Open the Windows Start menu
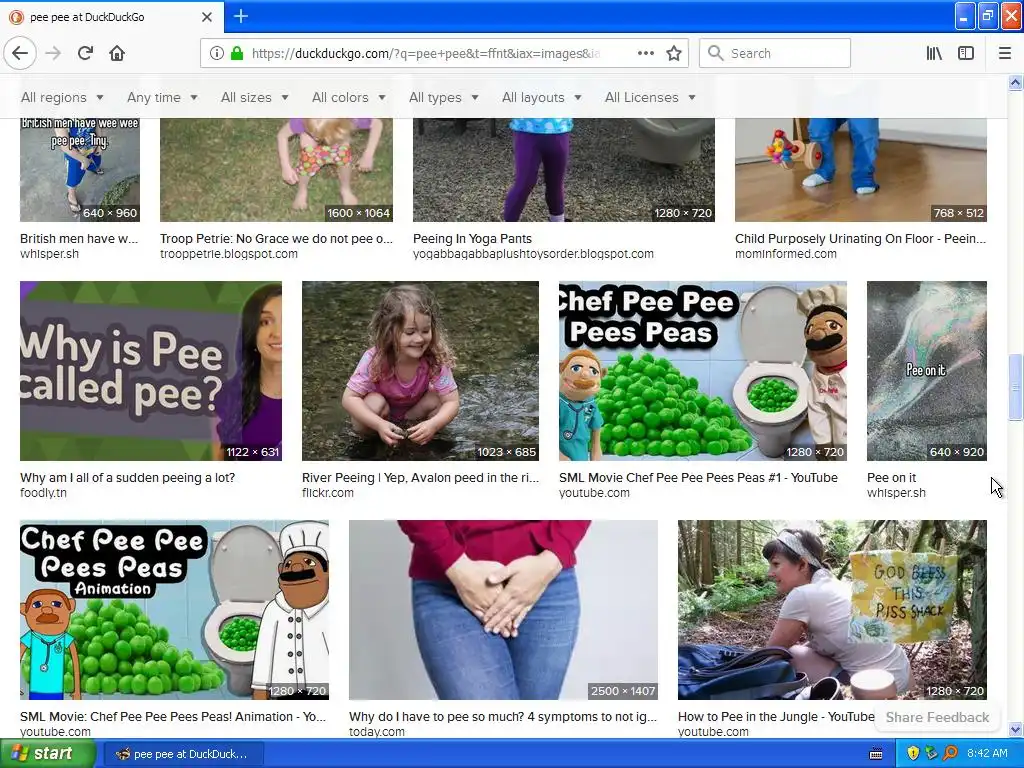 [x=47, y=754]
